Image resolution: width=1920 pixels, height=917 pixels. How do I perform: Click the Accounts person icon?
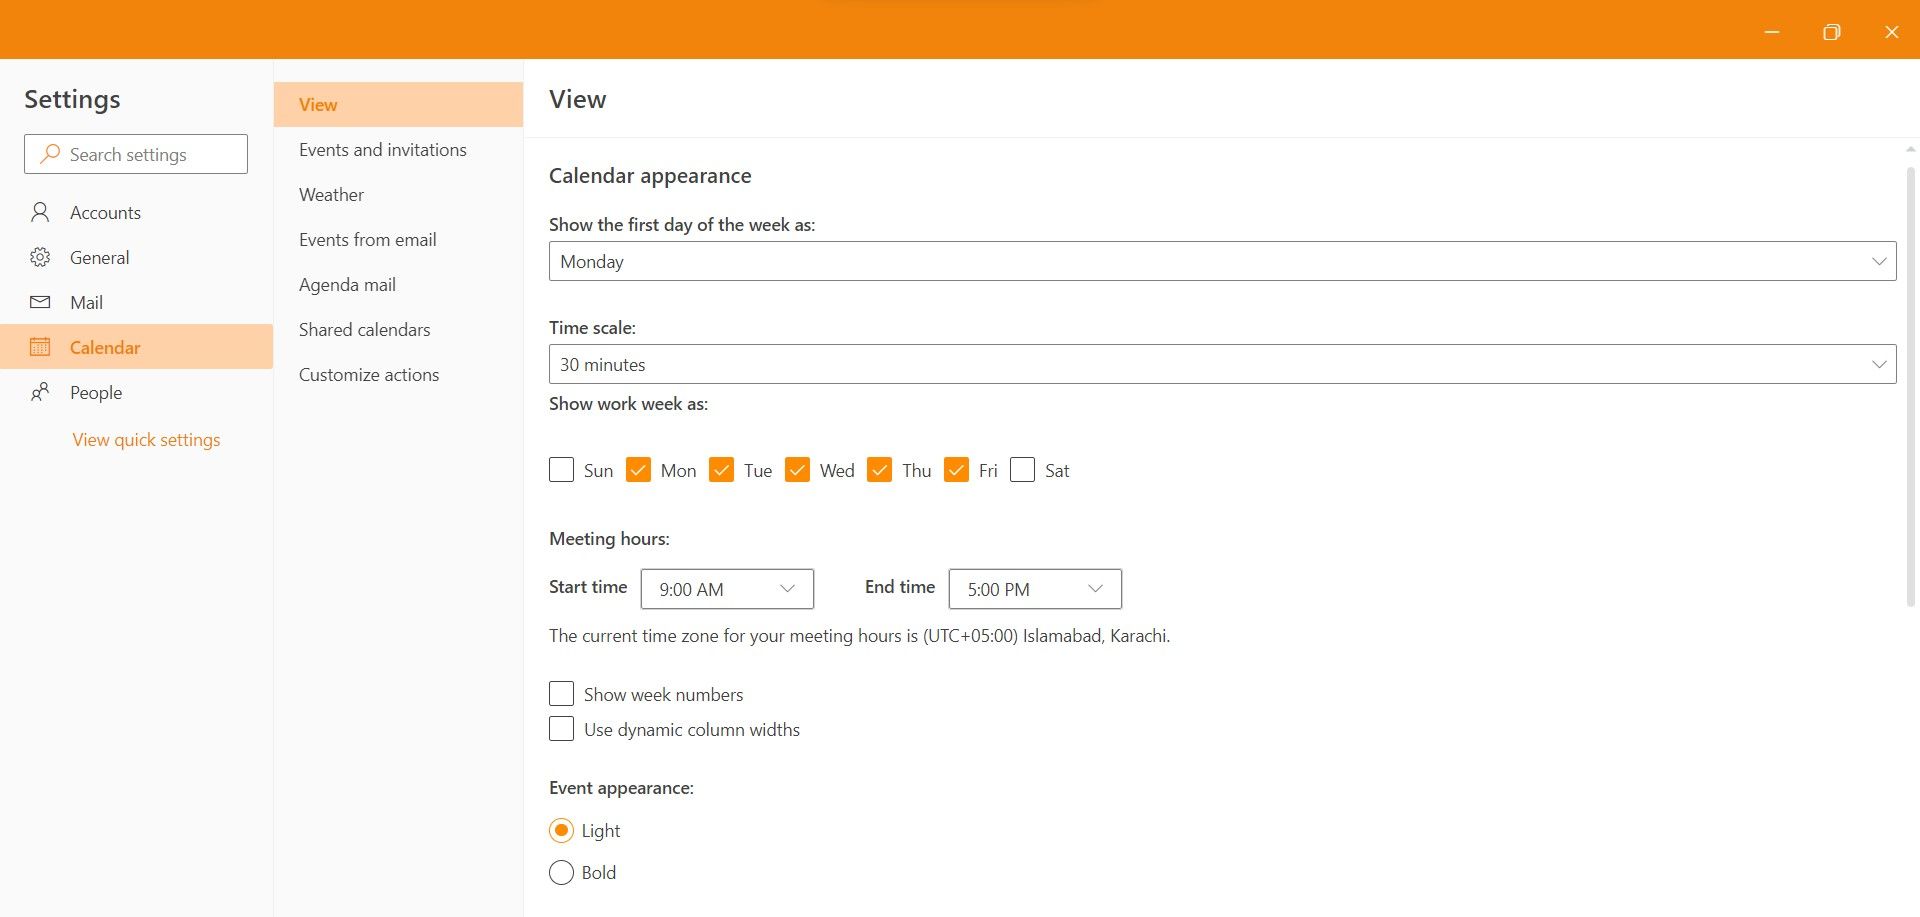40,212
